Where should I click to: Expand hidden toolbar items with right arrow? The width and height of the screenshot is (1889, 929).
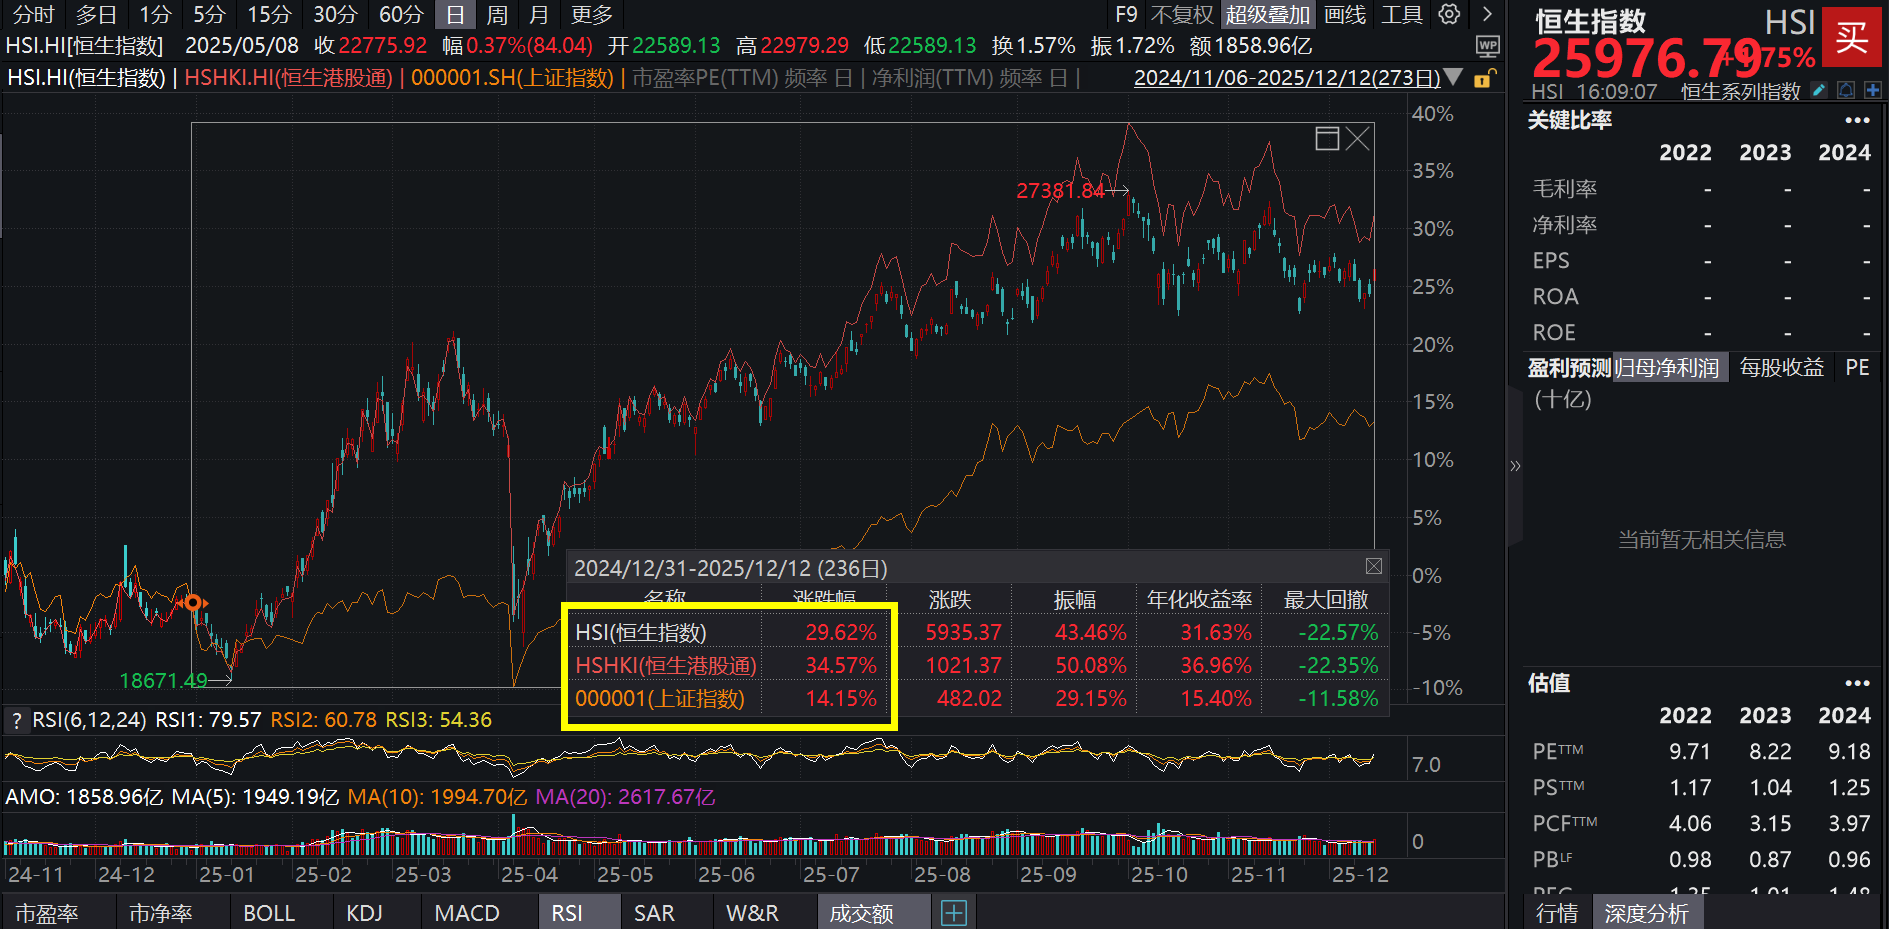point(1487,15)
